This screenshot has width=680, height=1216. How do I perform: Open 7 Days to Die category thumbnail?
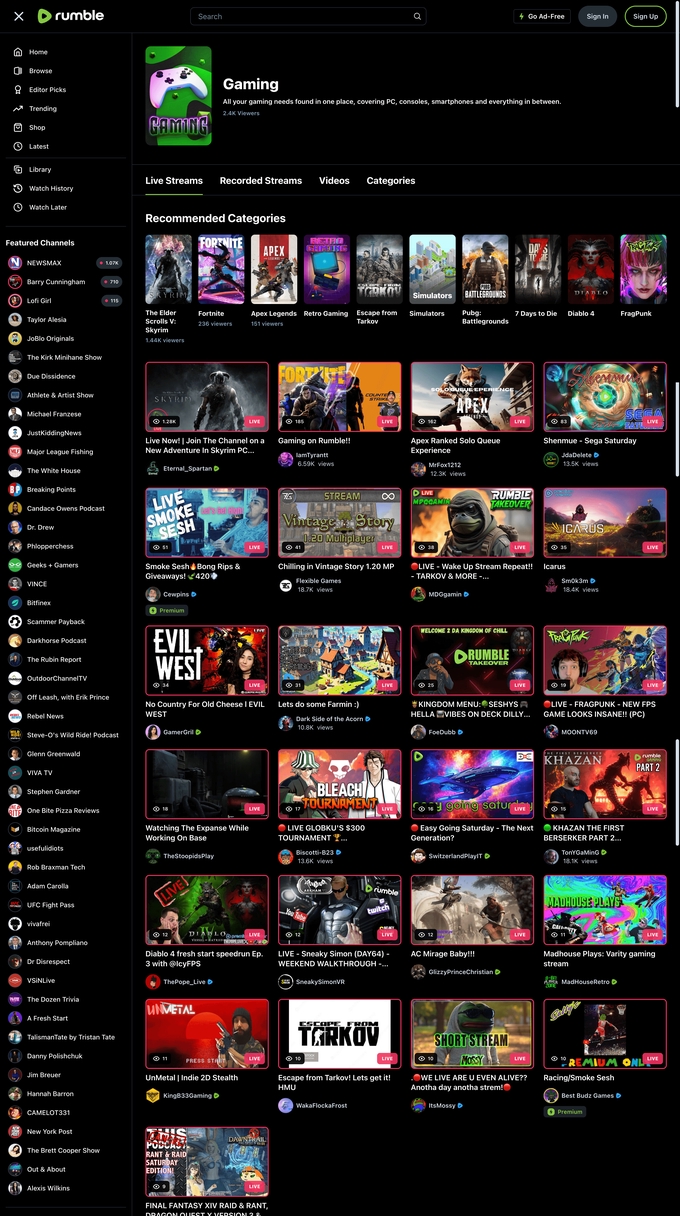(538, 269)
